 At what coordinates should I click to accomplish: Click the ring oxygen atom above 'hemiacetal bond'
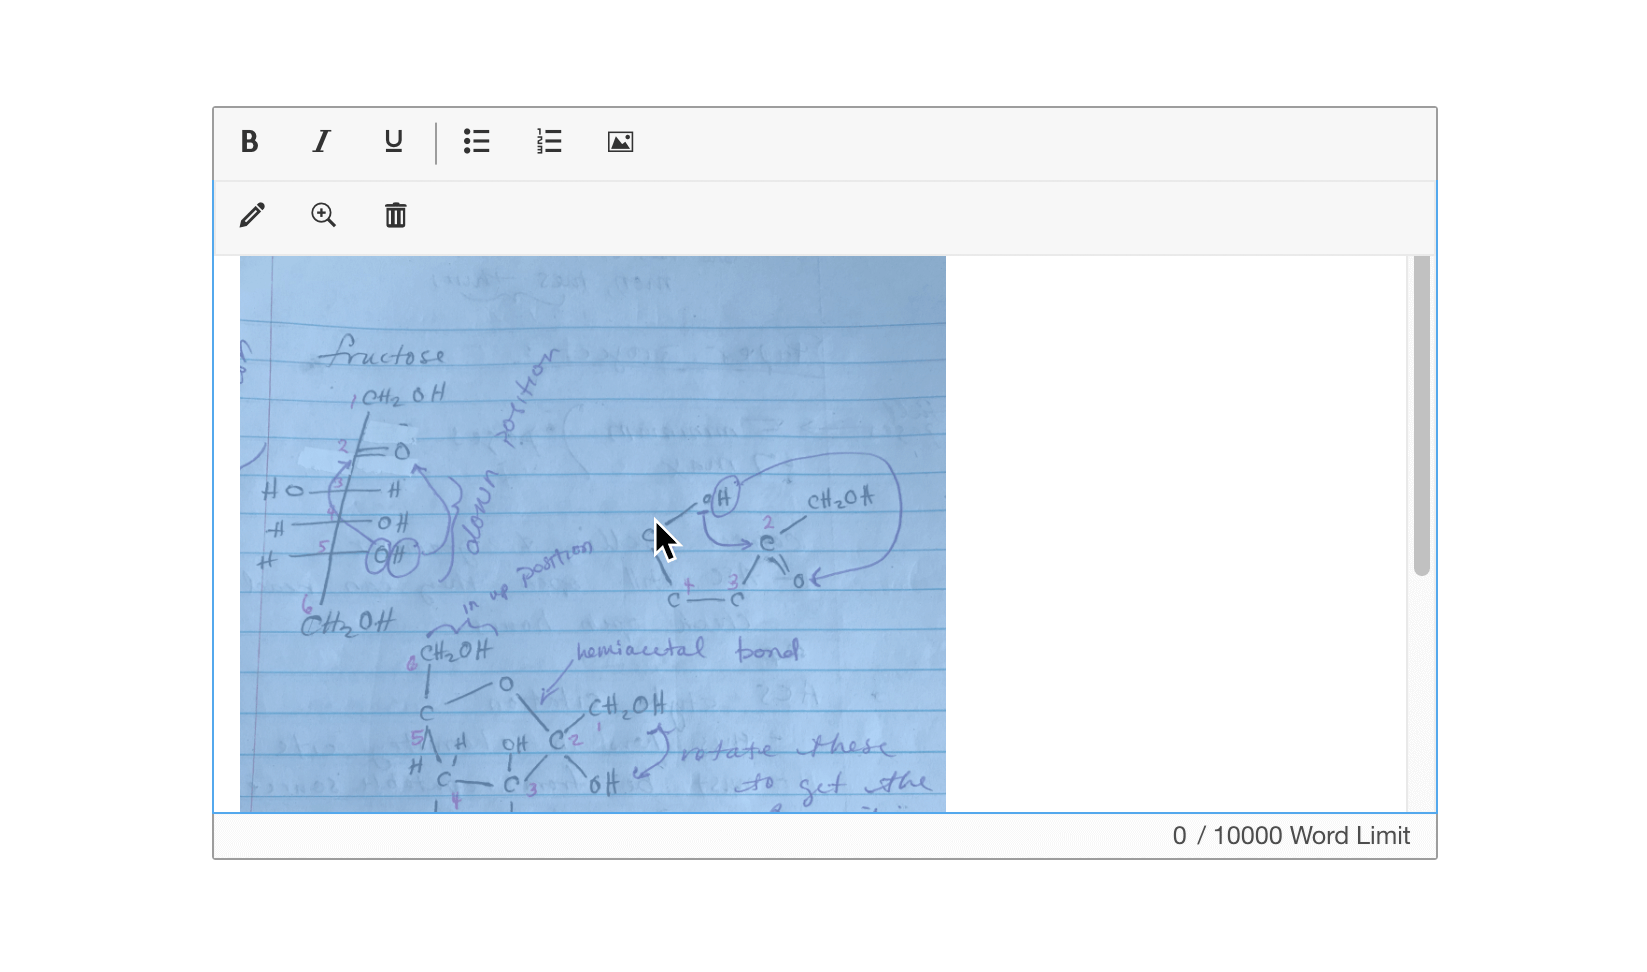point(505,685)
